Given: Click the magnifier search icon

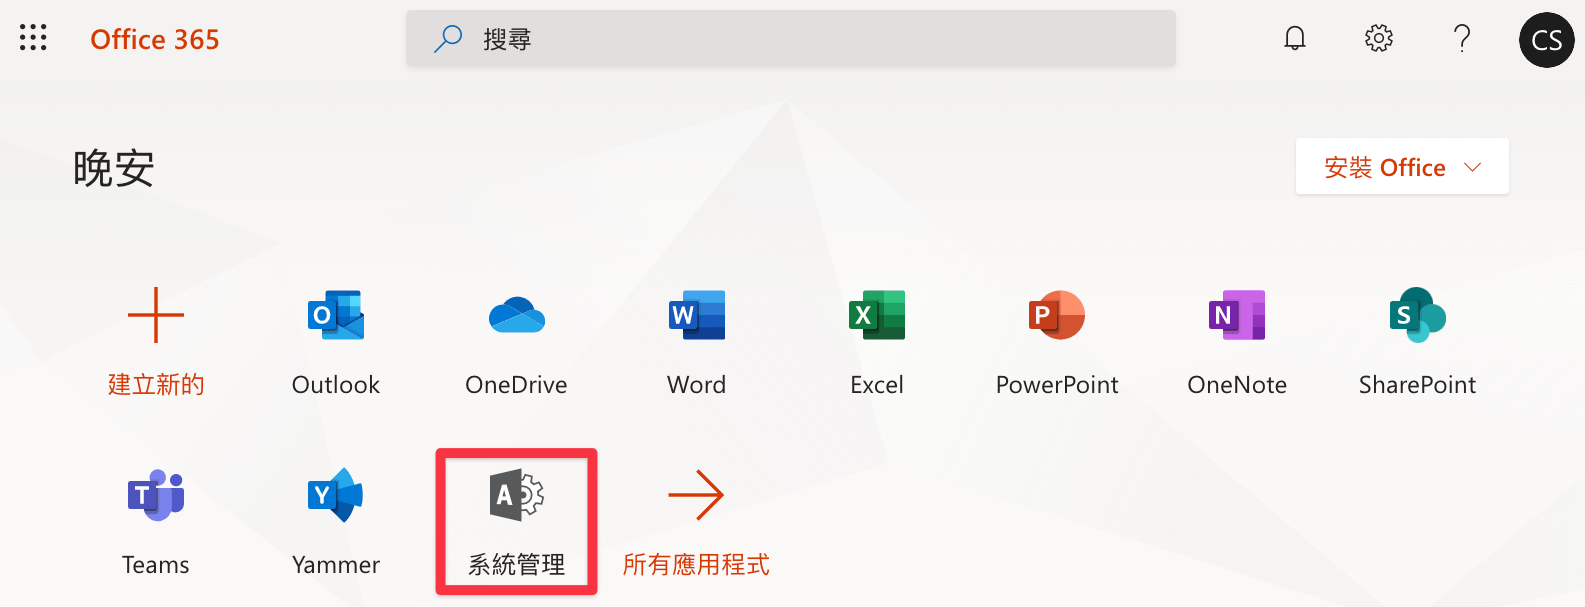Looking at the screenshot, I should tap(448, 38).
